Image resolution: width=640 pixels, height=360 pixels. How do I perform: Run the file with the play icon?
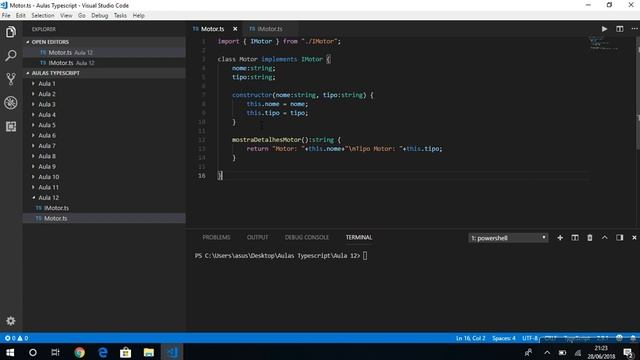point(604,29)
